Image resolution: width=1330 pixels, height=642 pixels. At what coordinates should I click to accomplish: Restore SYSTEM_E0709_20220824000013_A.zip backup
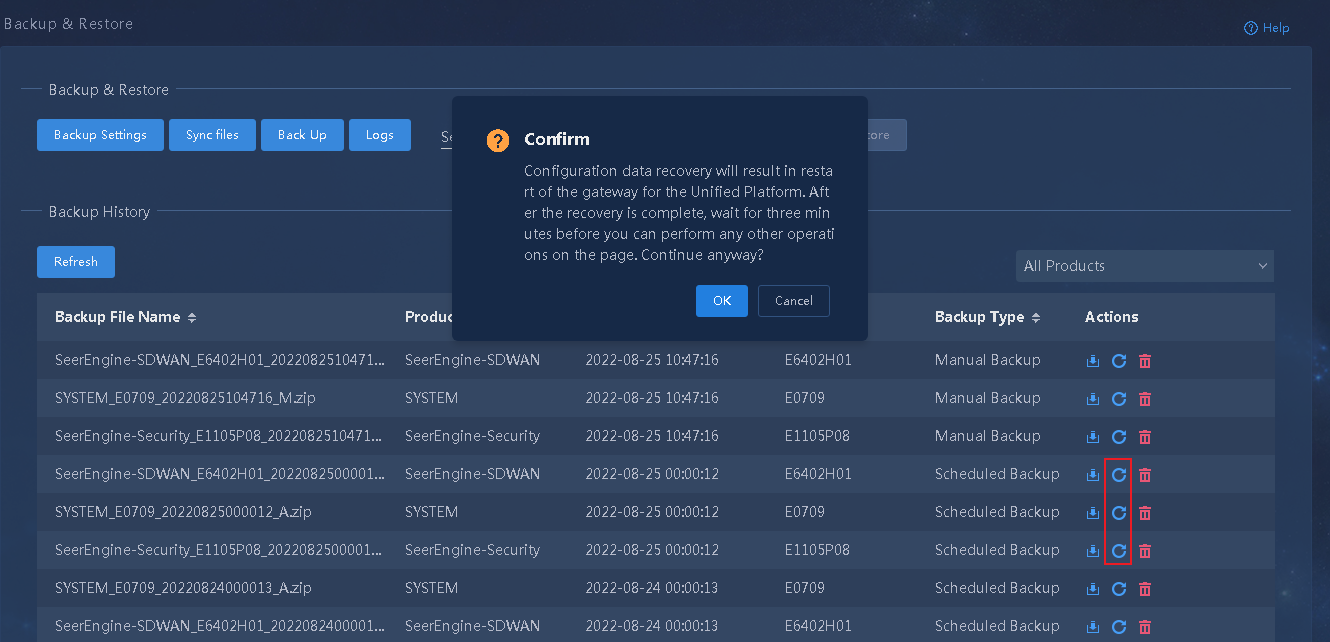[1119, 589]
